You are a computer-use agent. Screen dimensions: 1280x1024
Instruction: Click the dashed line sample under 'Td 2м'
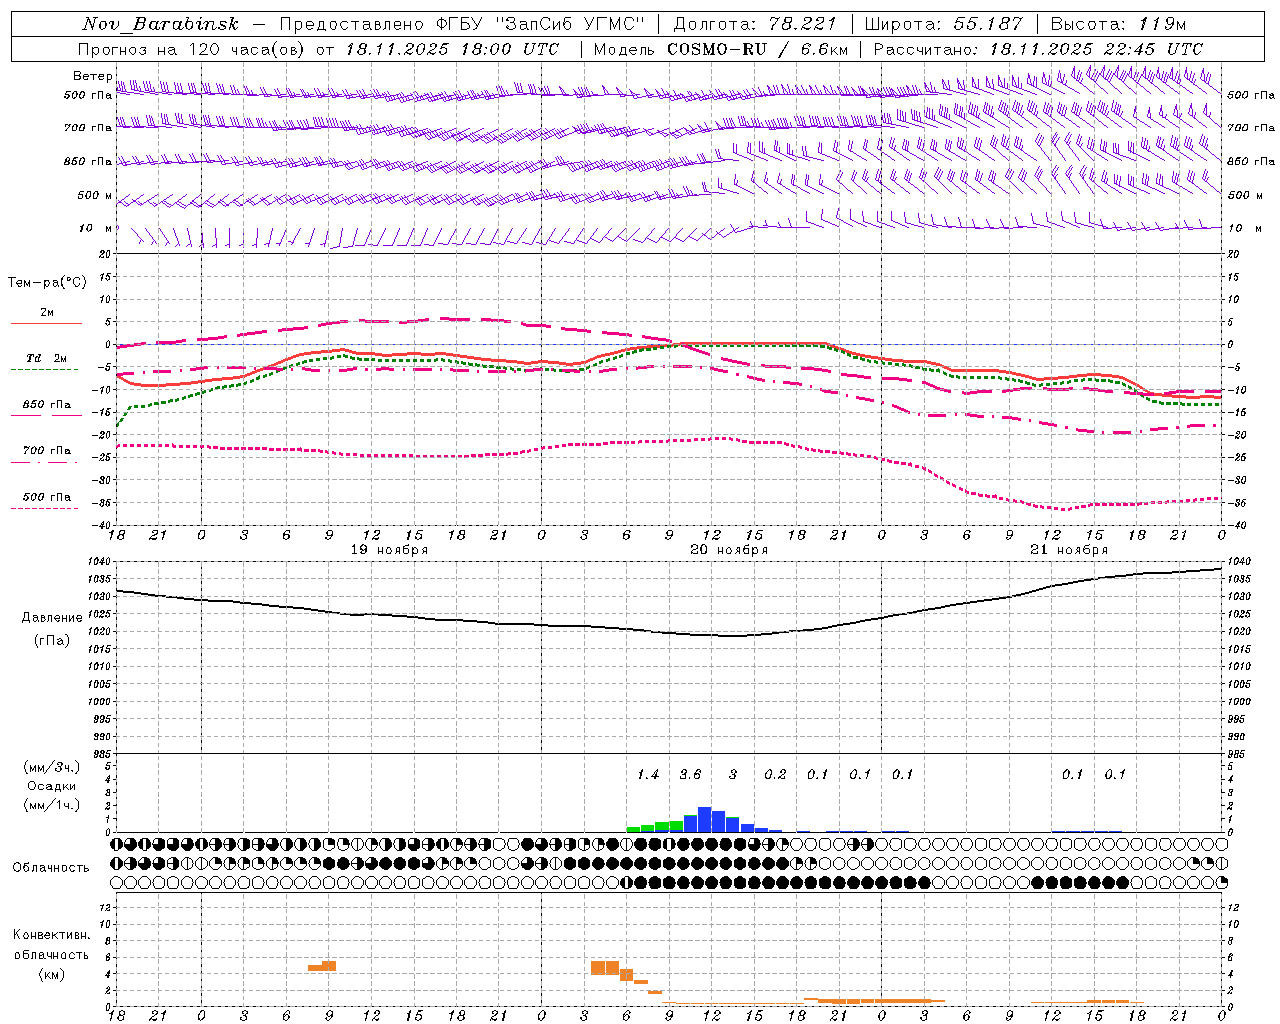45,370
